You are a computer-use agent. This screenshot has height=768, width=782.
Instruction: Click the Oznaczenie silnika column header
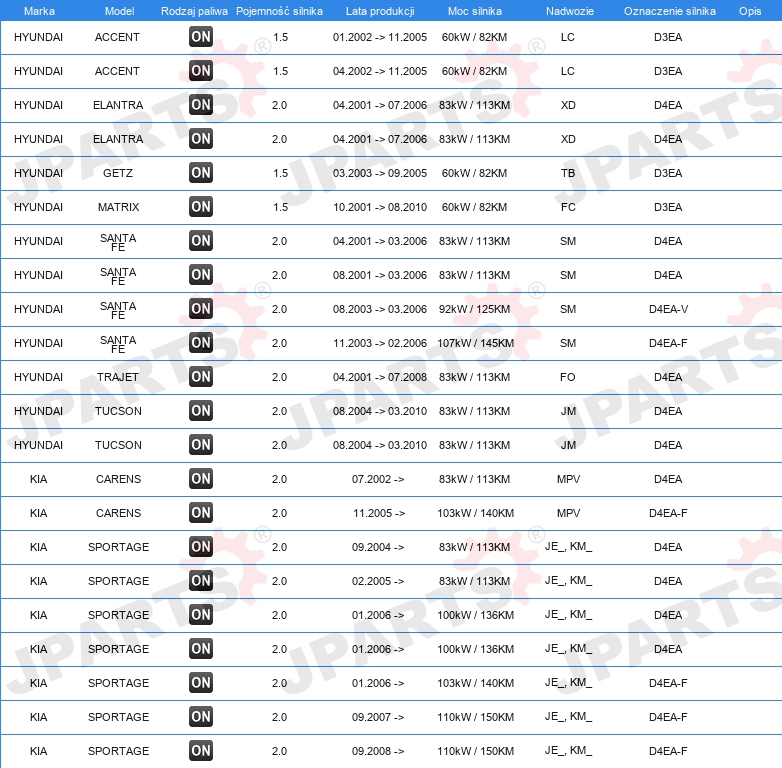coord(669,11)
